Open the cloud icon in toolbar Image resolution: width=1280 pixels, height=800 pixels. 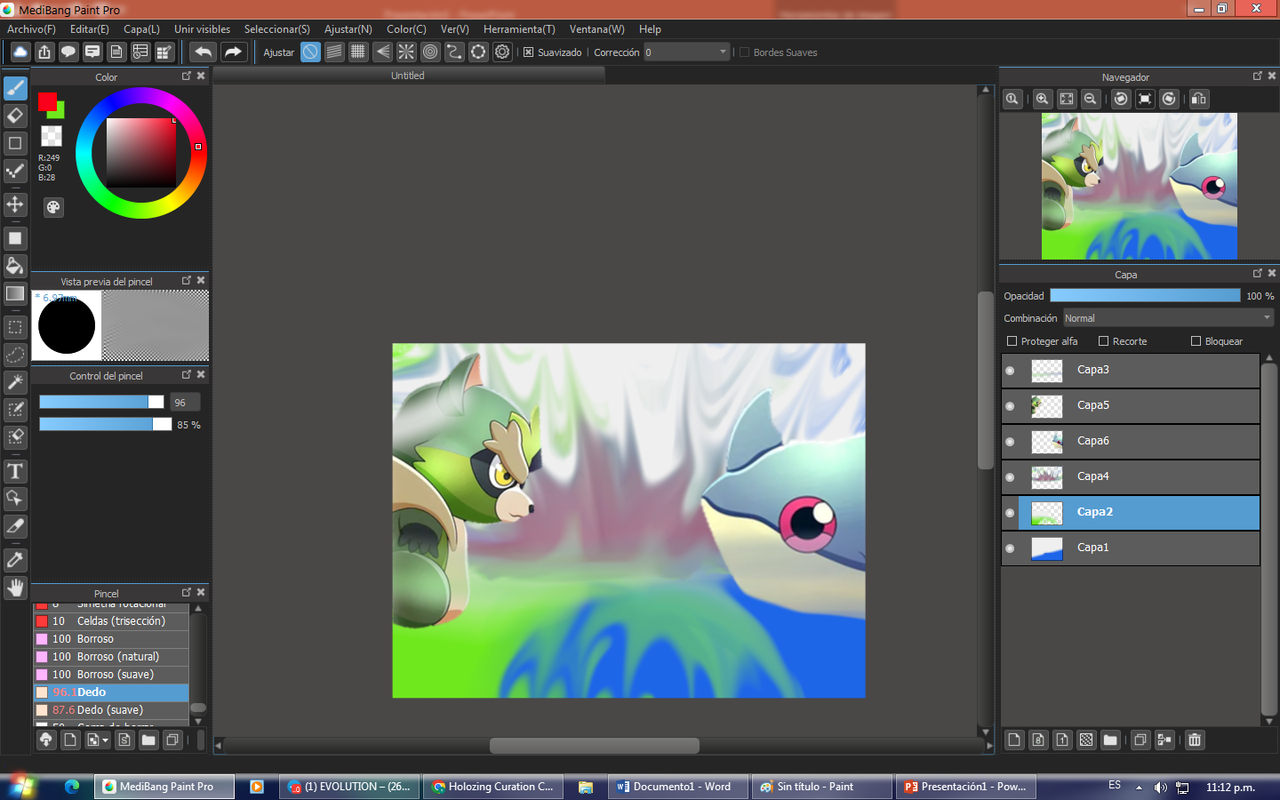[20, 52]
